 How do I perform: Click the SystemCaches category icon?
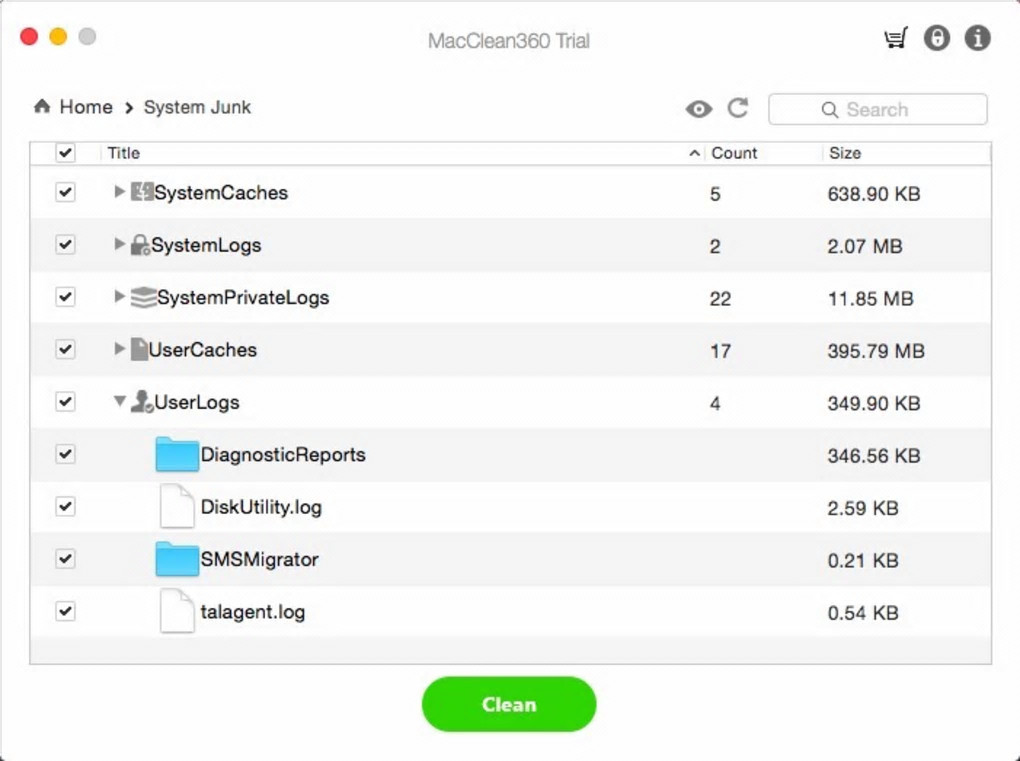point(142,192)
